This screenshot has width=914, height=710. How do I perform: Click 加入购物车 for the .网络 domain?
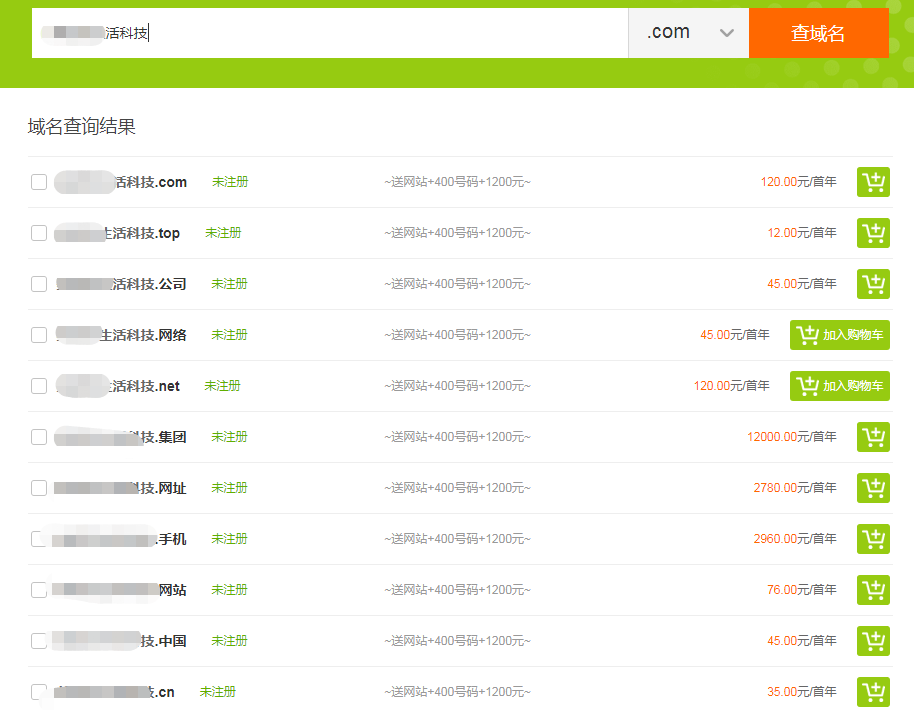point(840,335)
